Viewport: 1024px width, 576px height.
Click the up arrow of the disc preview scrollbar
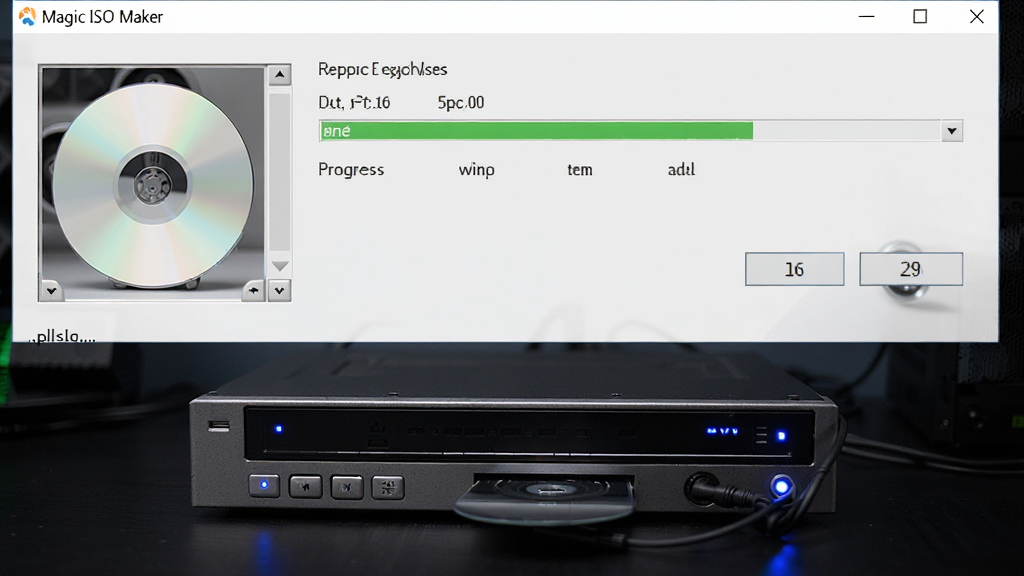(x=280, y=74)
